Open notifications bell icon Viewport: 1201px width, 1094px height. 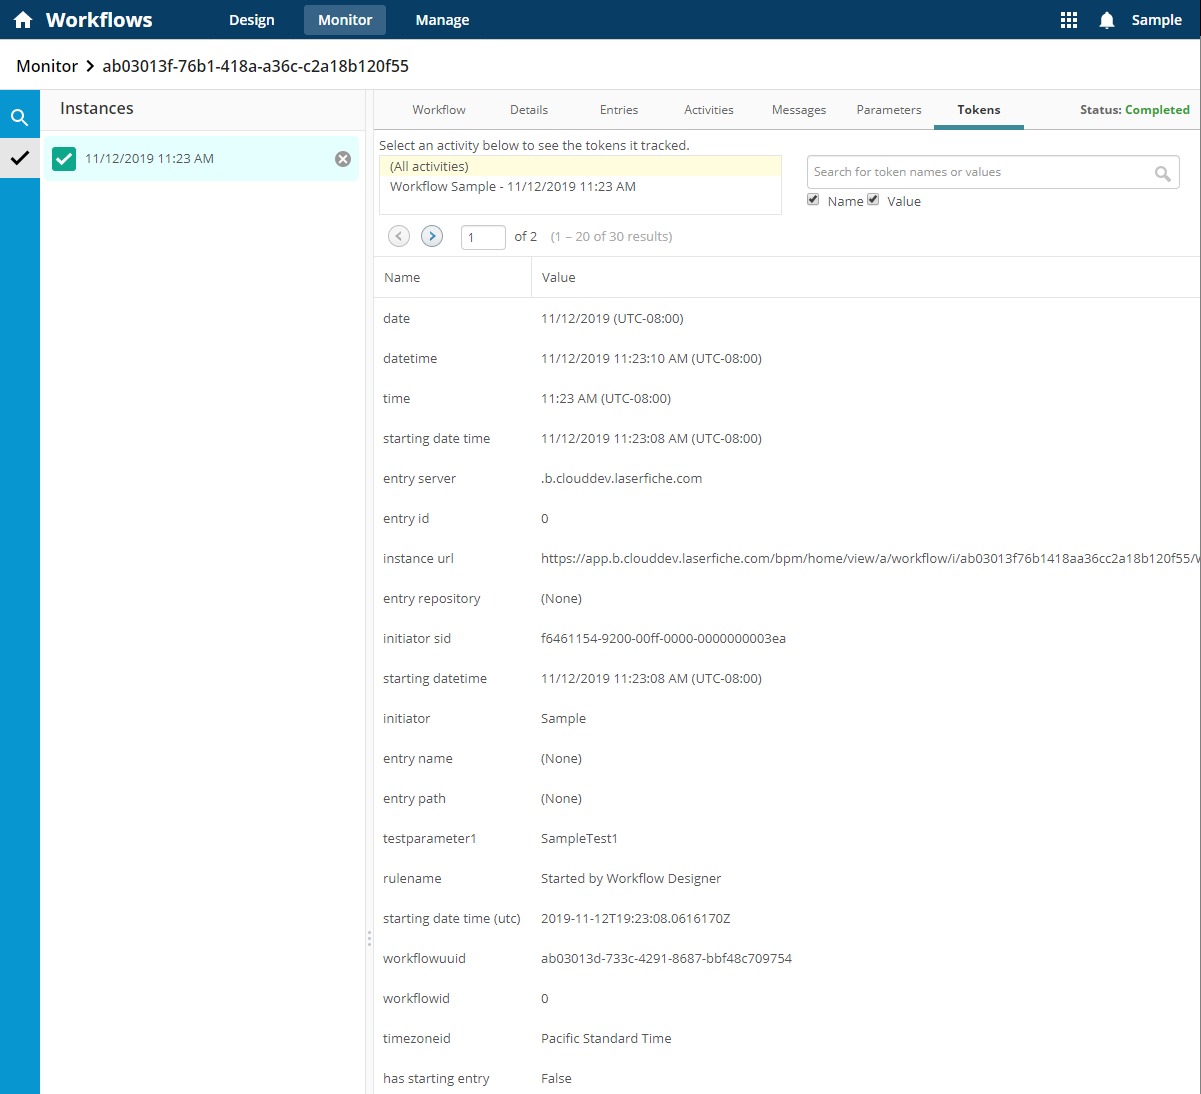(x=1106, y=20)
